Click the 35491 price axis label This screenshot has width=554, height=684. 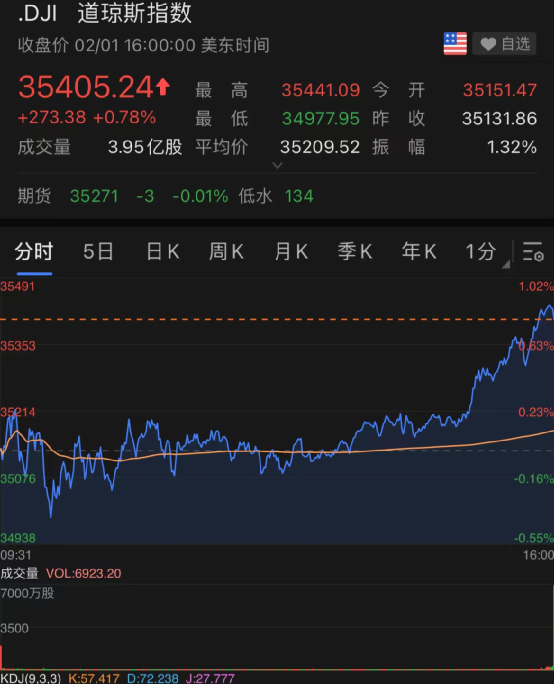coord(17,287)
